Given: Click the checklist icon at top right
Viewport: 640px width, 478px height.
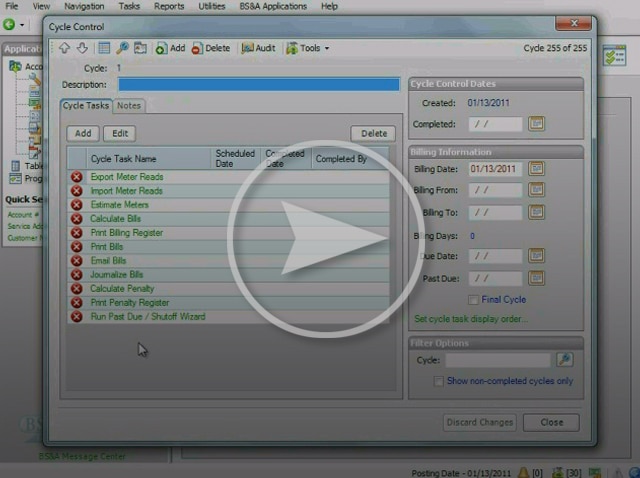Looking at the screenshot, I should coord(614,55).
